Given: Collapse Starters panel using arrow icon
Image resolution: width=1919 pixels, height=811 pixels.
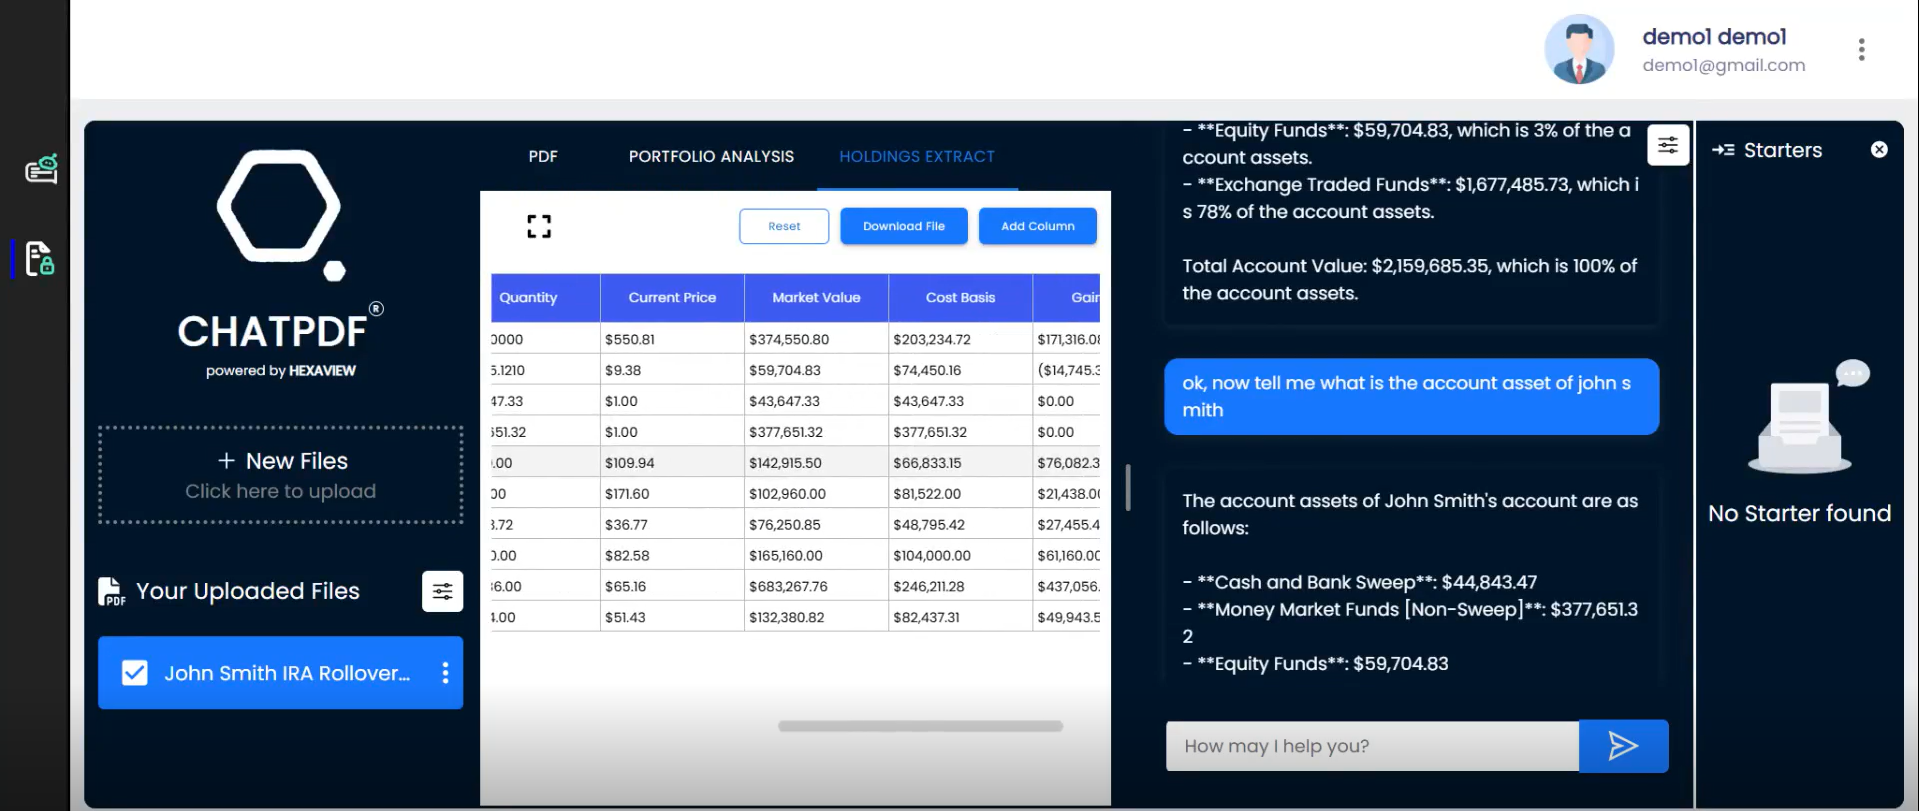Looking at the screenshot, I should [x=1723, y=150].
